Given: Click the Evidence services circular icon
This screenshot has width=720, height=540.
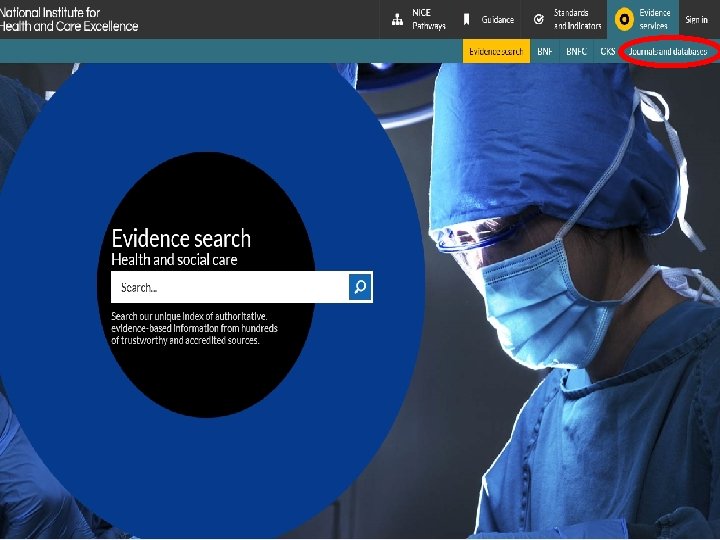Looking at the screenshot, I should tap(624, 19).
